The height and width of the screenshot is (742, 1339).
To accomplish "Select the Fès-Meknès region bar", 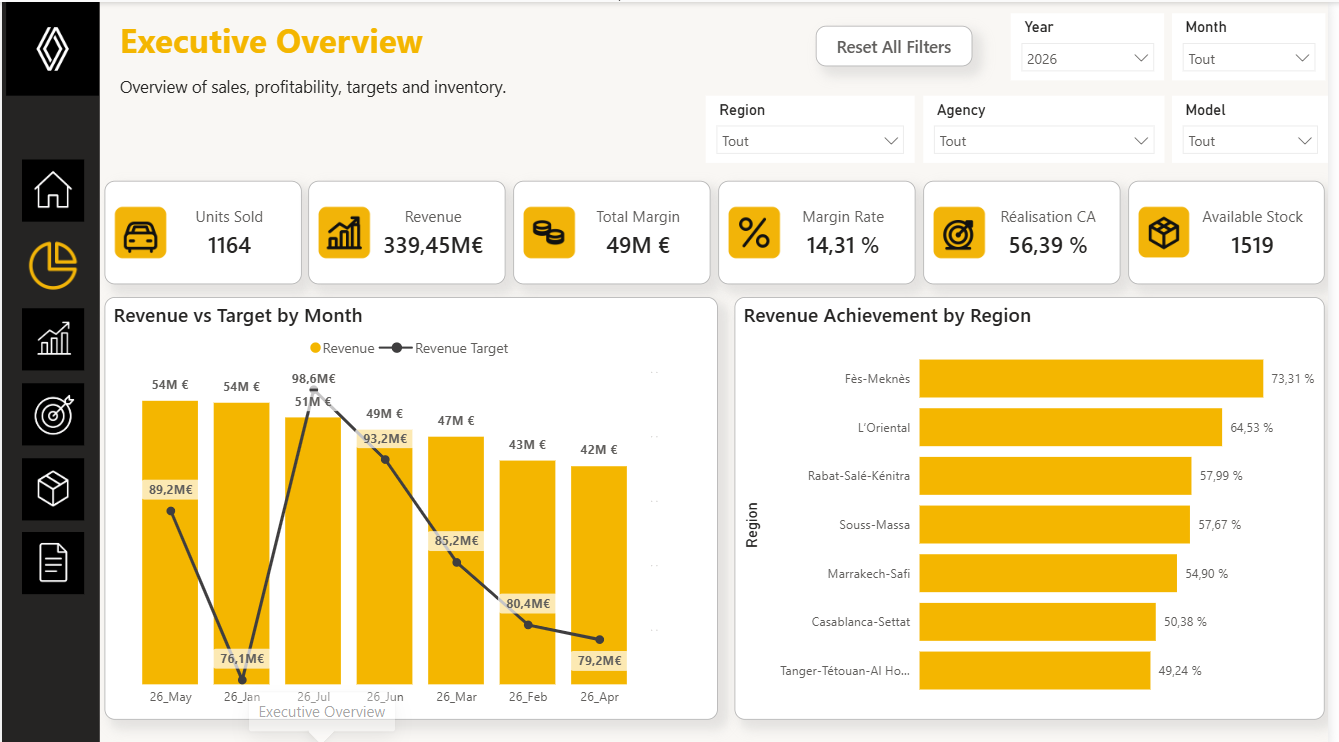I will (x=1091, y=379).
